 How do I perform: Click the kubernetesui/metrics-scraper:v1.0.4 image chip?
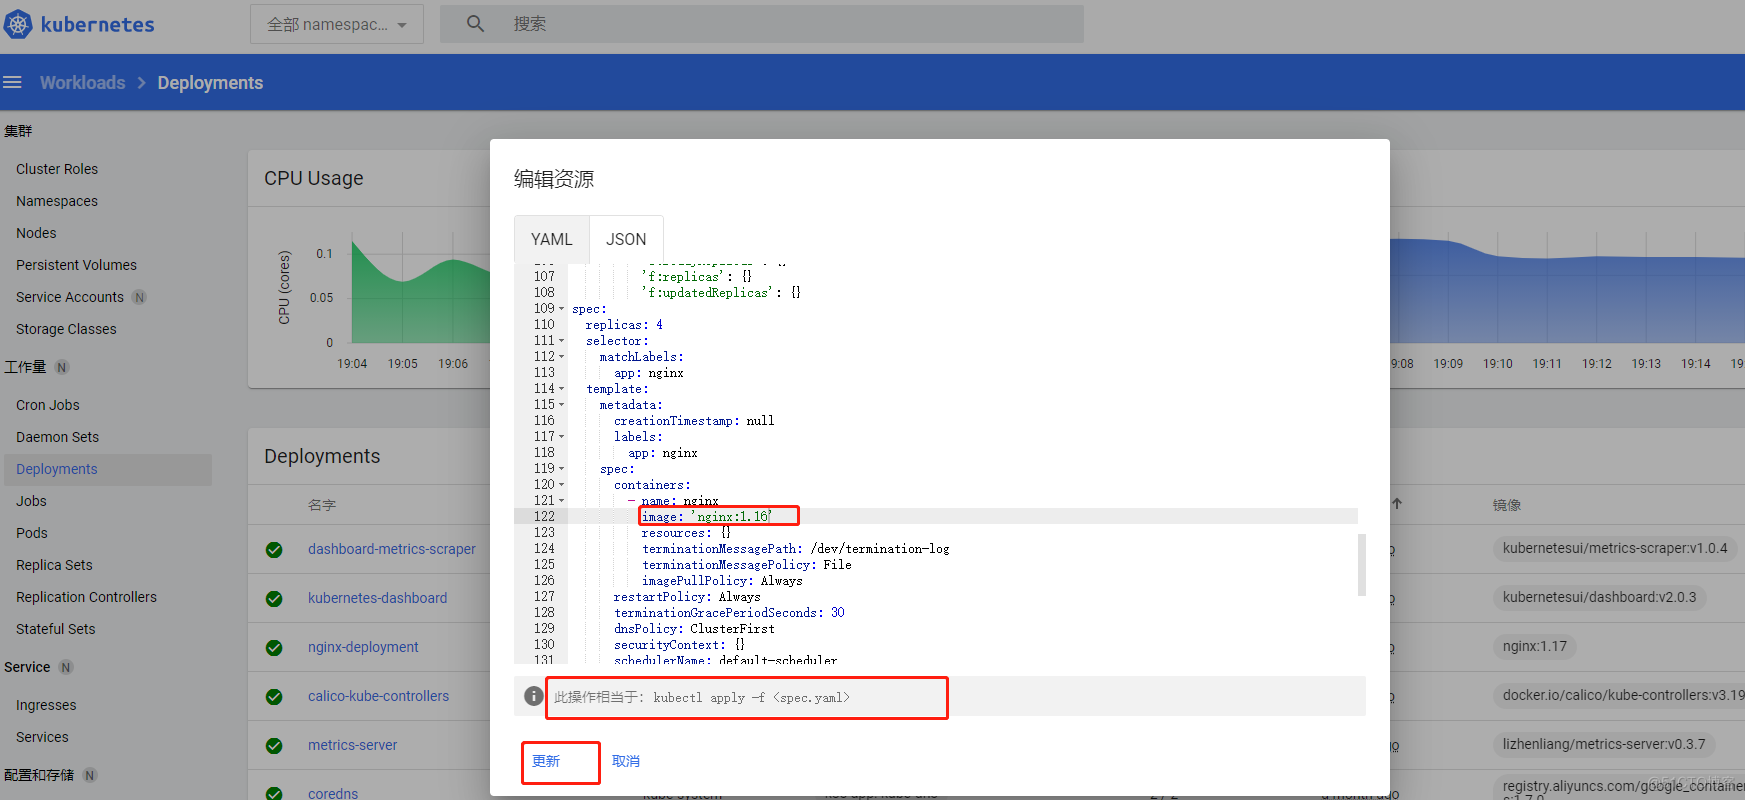pyautogui.click(x=1614, y=548)
